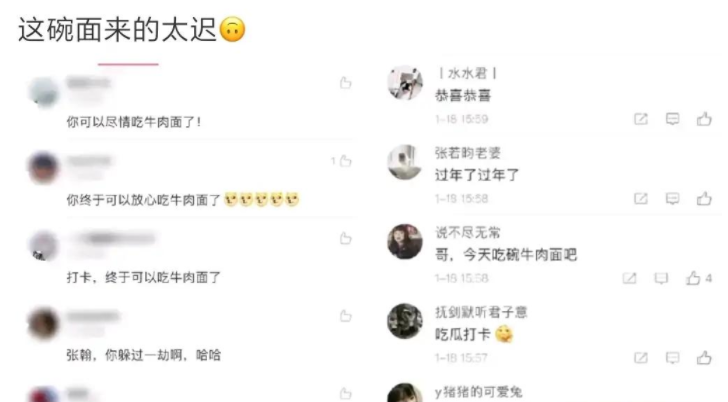728x402 pixels.
Task: Share the 过年了过年了 comment
Action: 641,199
